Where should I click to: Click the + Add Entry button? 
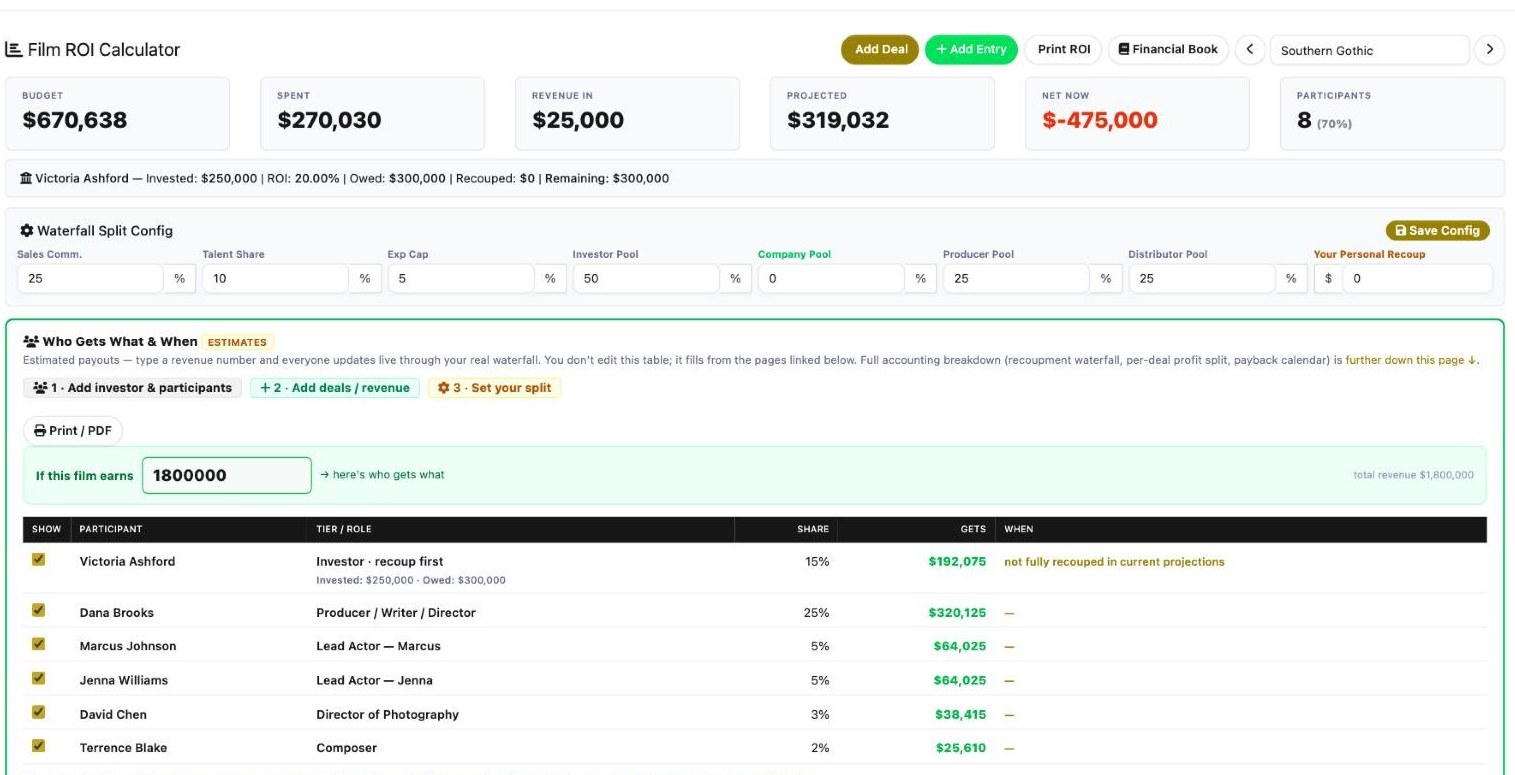coord(971,50)
